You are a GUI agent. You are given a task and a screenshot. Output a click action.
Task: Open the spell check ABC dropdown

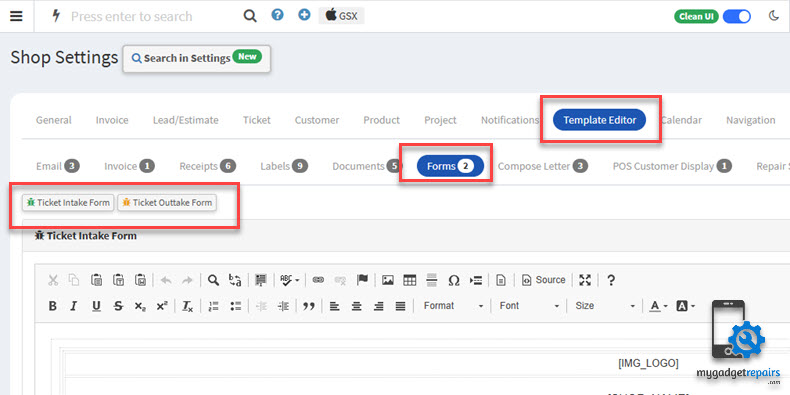click(289, 280)
